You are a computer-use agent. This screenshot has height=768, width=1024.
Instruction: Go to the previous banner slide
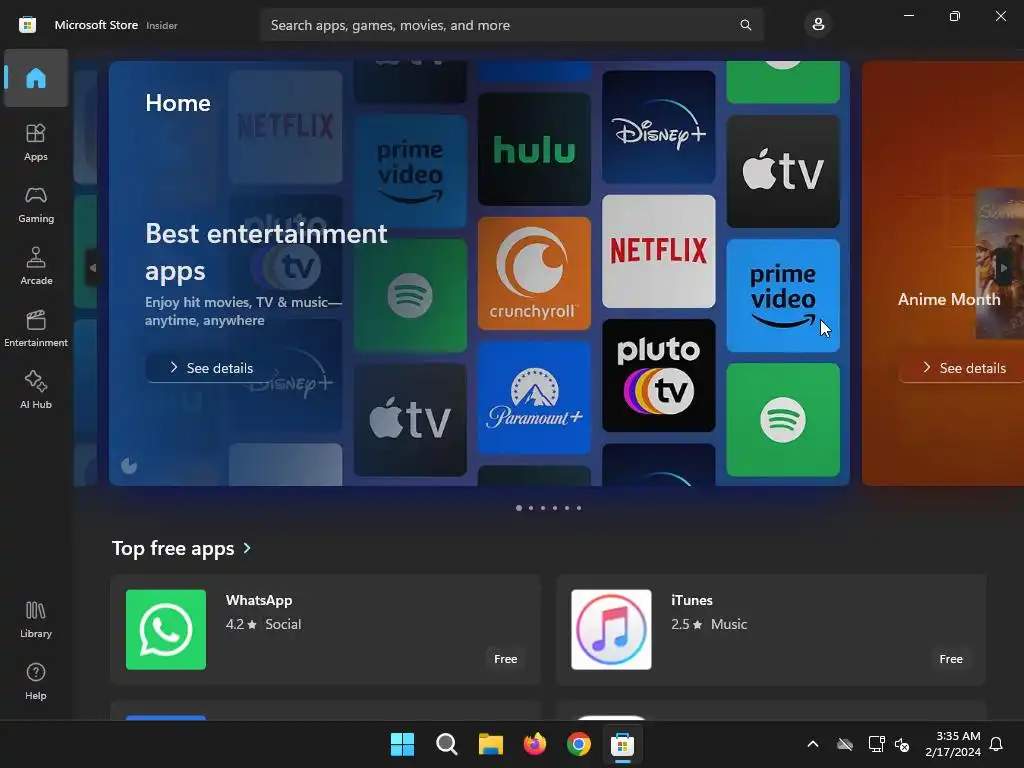(x=93, y=267)
